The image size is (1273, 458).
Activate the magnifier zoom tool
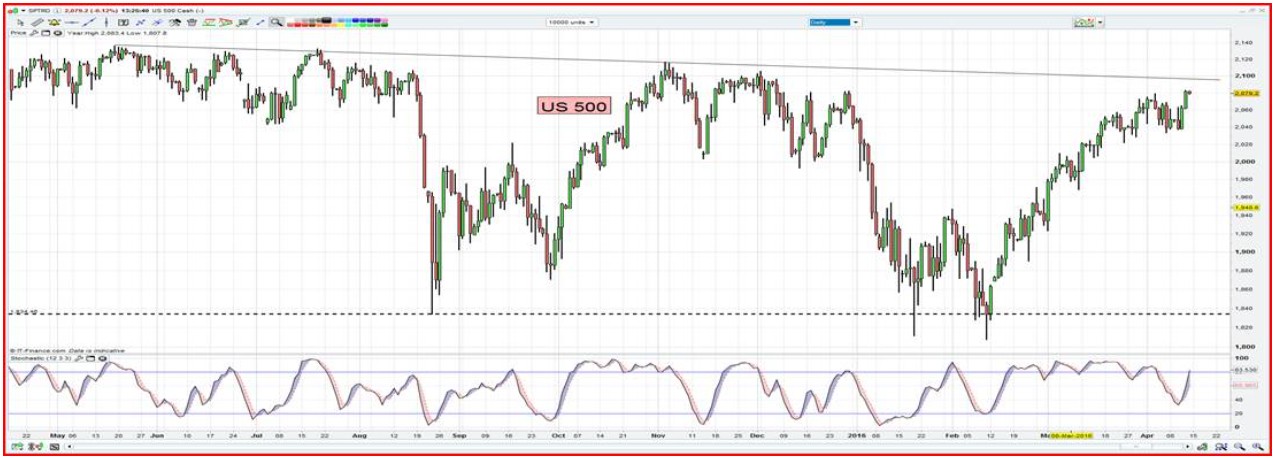click(x=276, y=22)
